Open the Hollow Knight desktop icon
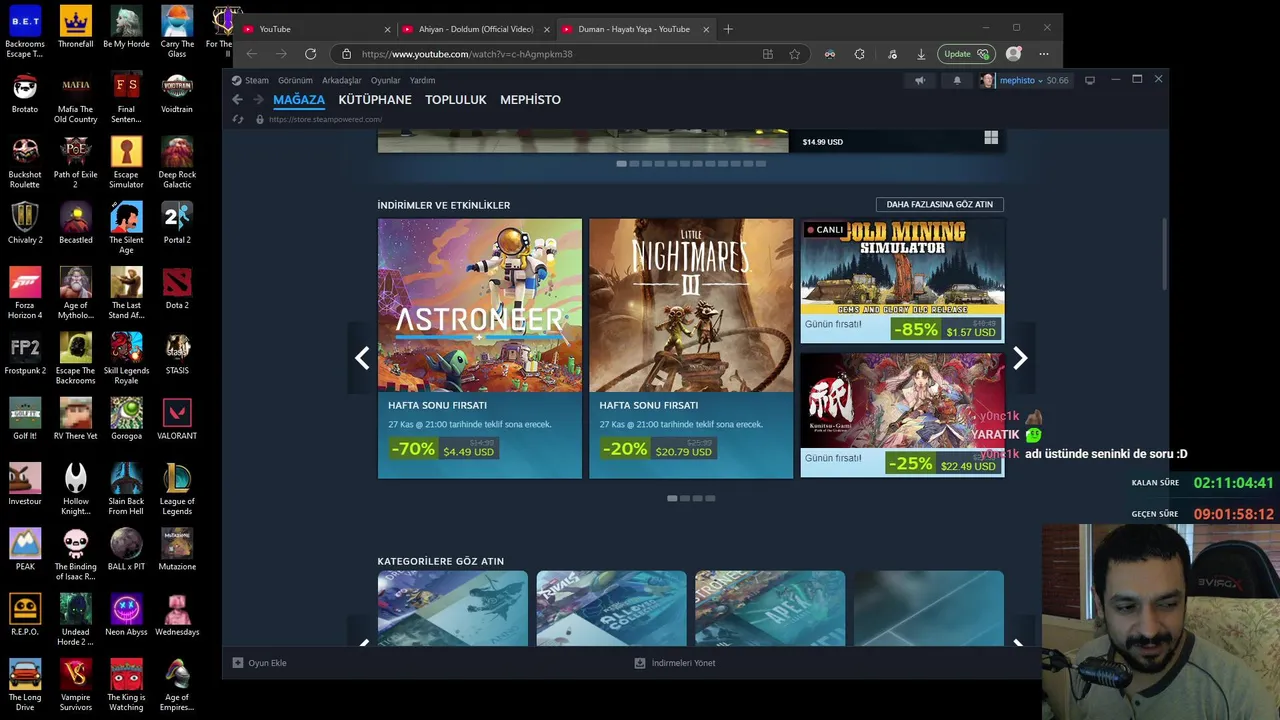Viewport: 1280px width, 720px height. pos(75,489)
